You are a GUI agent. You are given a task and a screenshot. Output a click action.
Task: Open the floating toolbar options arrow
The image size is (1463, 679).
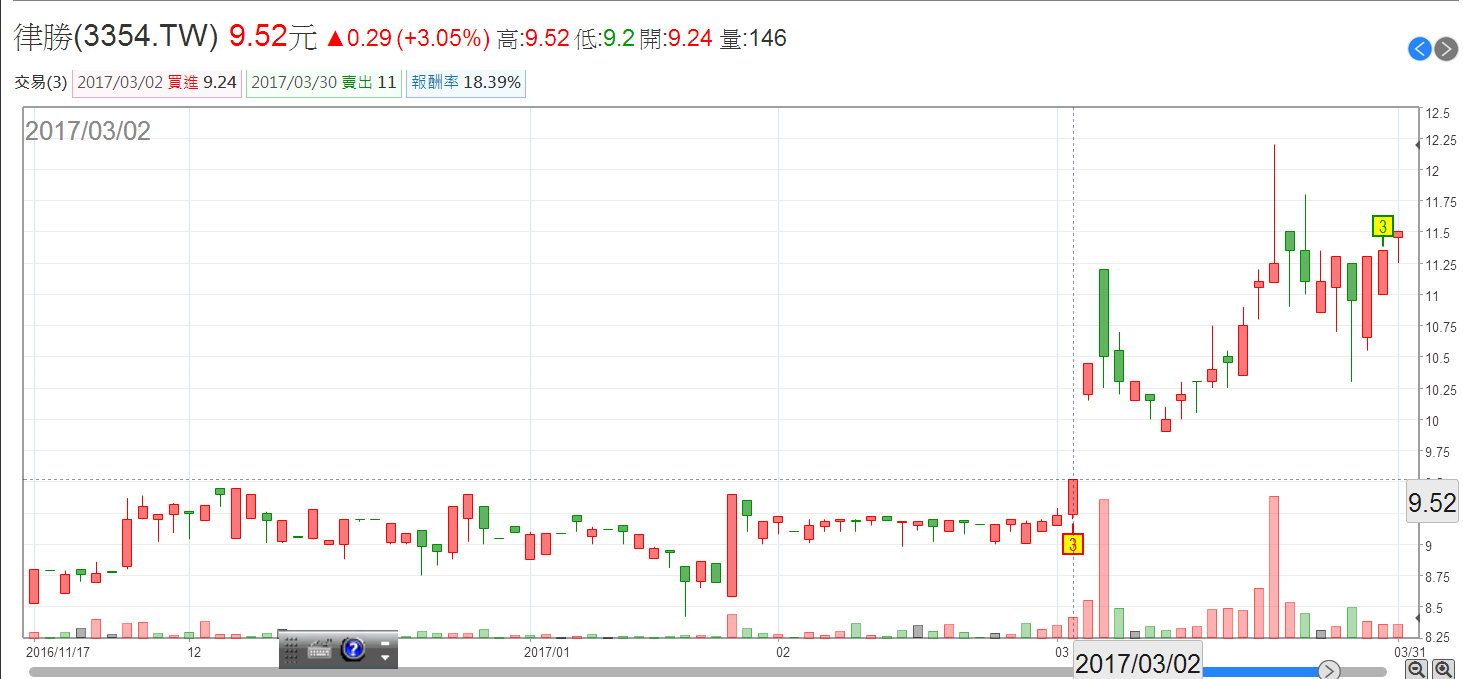[x=384, y=657]
